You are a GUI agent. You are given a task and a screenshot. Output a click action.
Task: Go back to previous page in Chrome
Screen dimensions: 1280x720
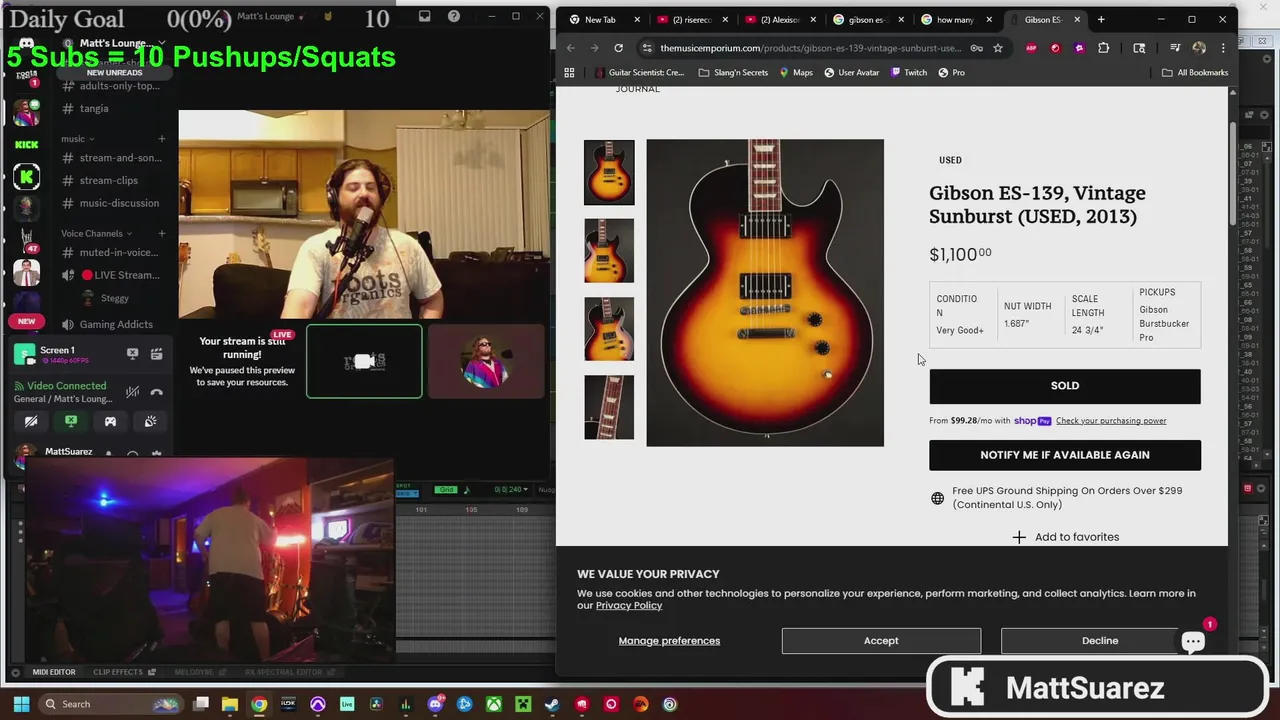click(570, 48)
